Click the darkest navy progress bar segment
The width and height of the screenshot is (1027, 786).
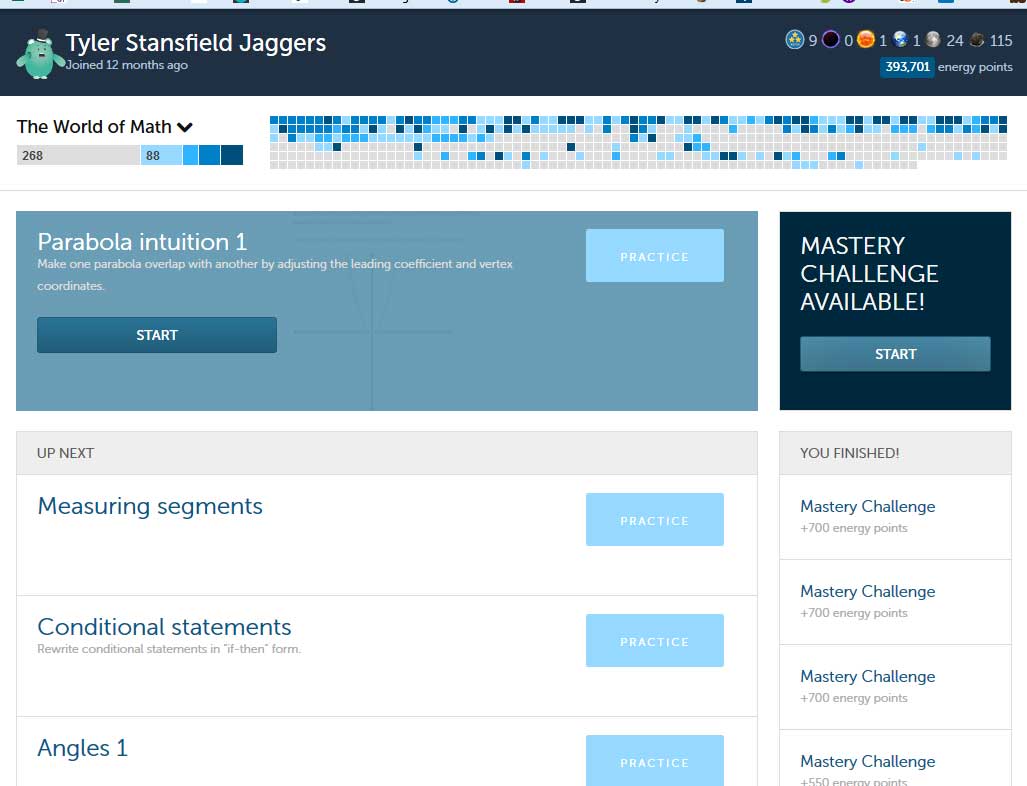click(232, 155)
